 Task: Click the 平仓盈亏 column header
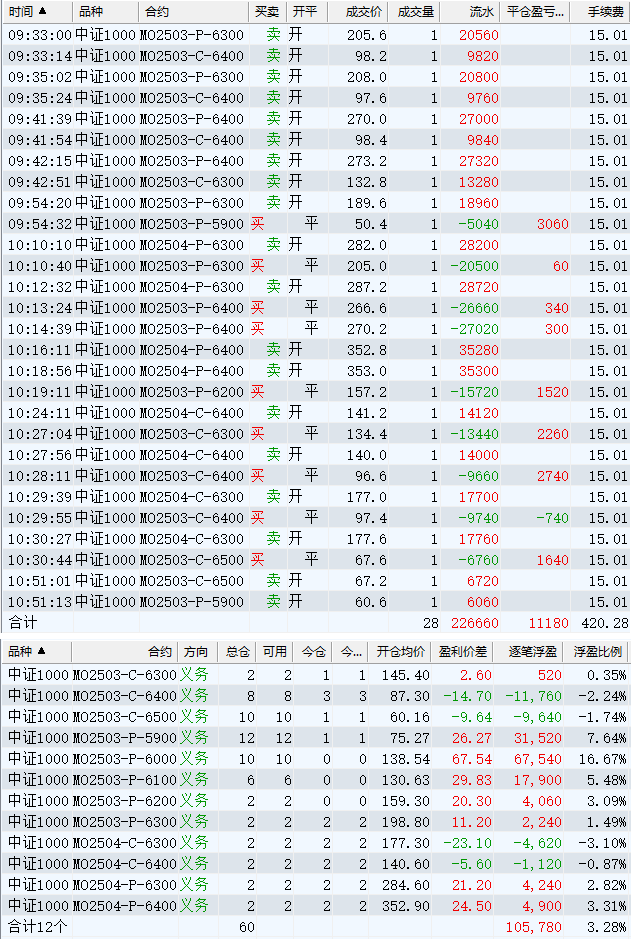point(535,12)
